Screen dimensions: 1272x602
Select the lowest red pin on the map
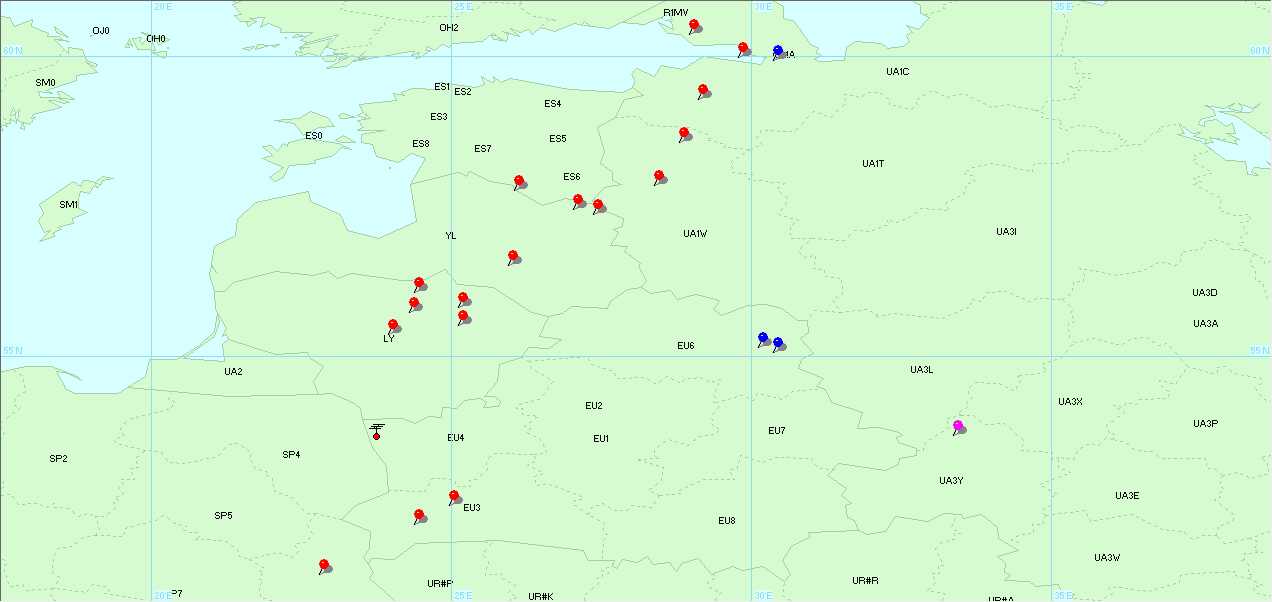(x=324, y=565)
